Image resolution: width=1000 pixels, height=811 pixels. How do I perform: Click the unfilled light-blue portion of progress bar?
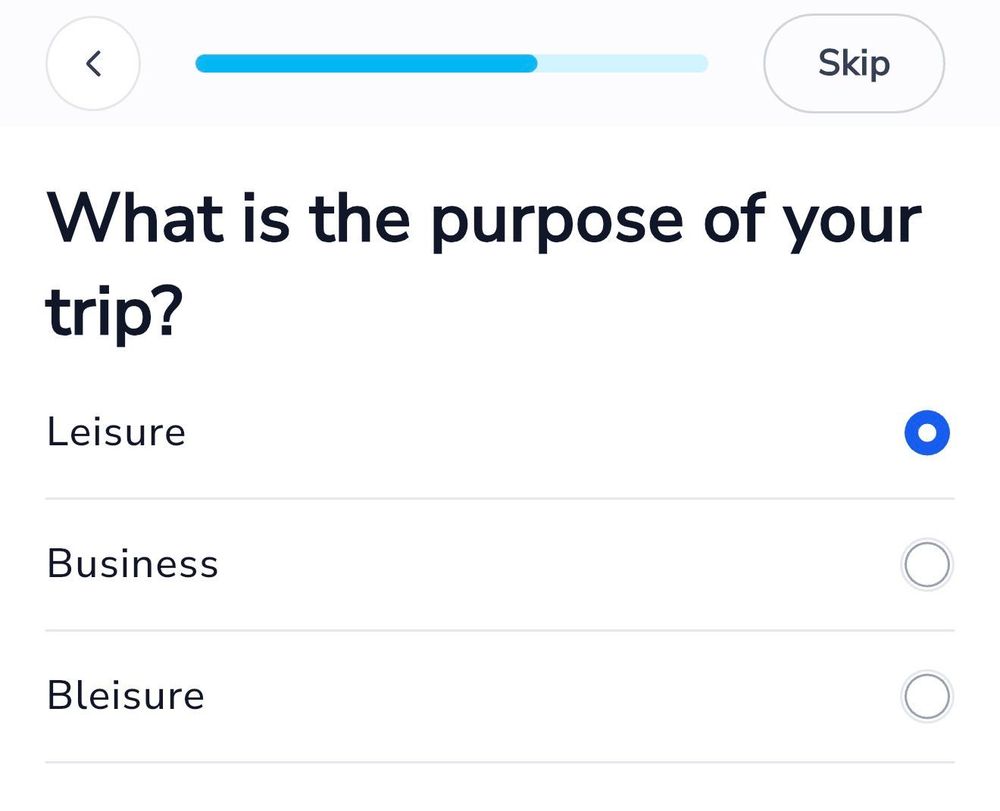(x=622, y=64)
